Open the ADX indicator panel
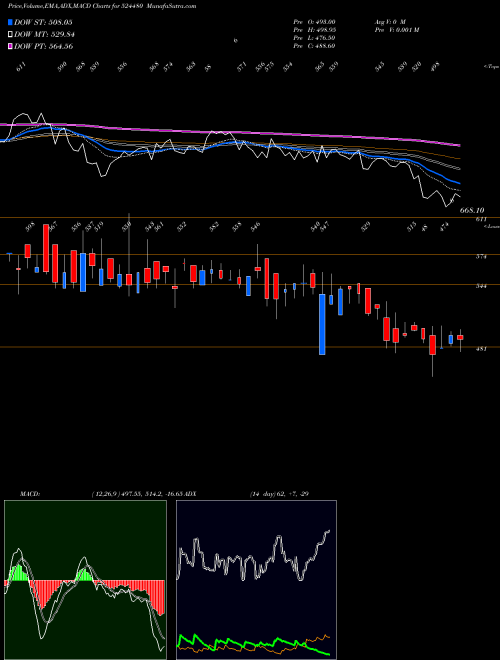 coord(256,580)
